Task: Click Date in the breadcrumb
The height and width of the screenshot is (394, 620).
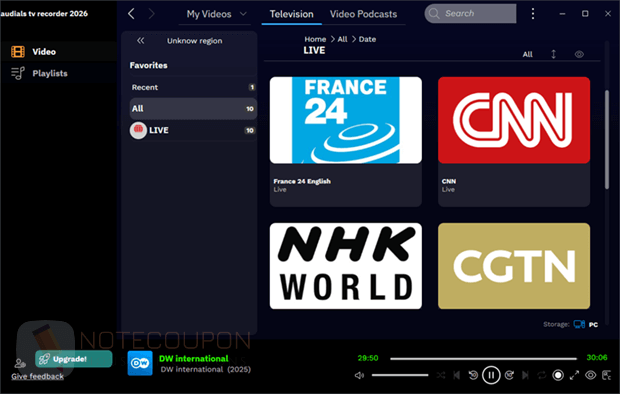Action: (367, 39)
